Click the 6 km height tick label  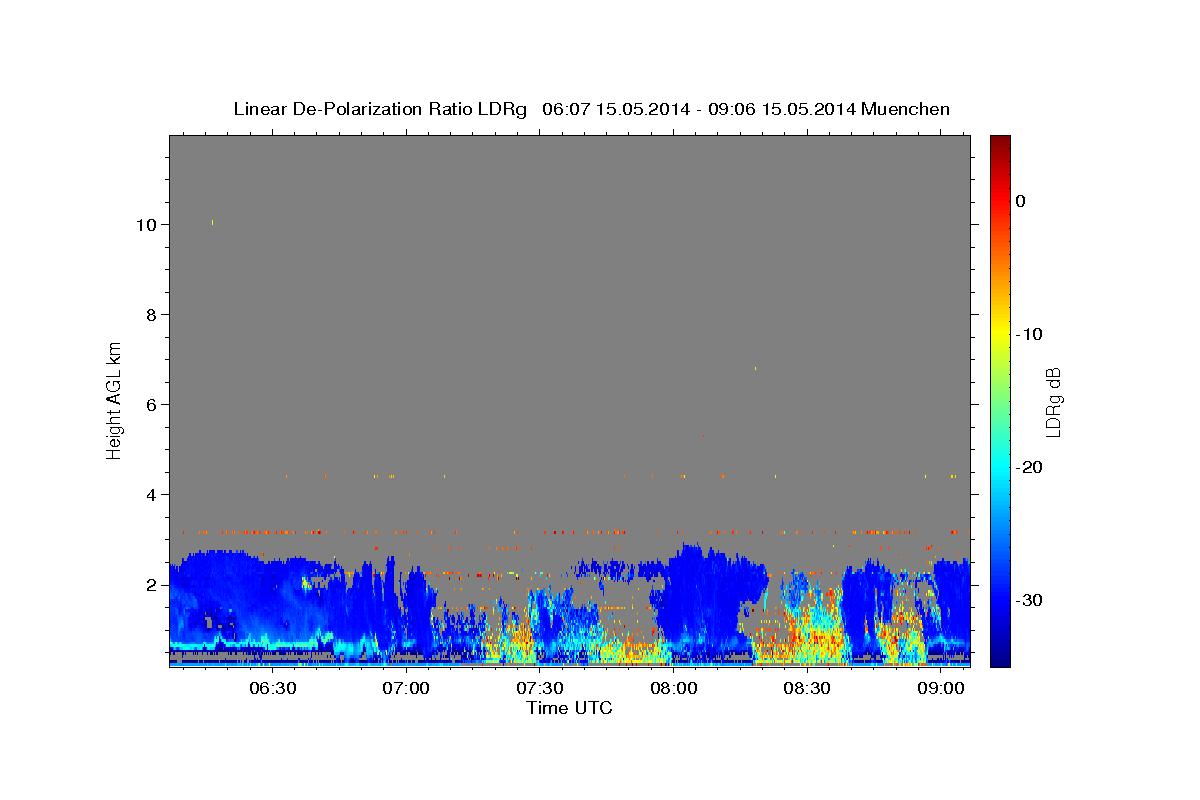(151, 405)
